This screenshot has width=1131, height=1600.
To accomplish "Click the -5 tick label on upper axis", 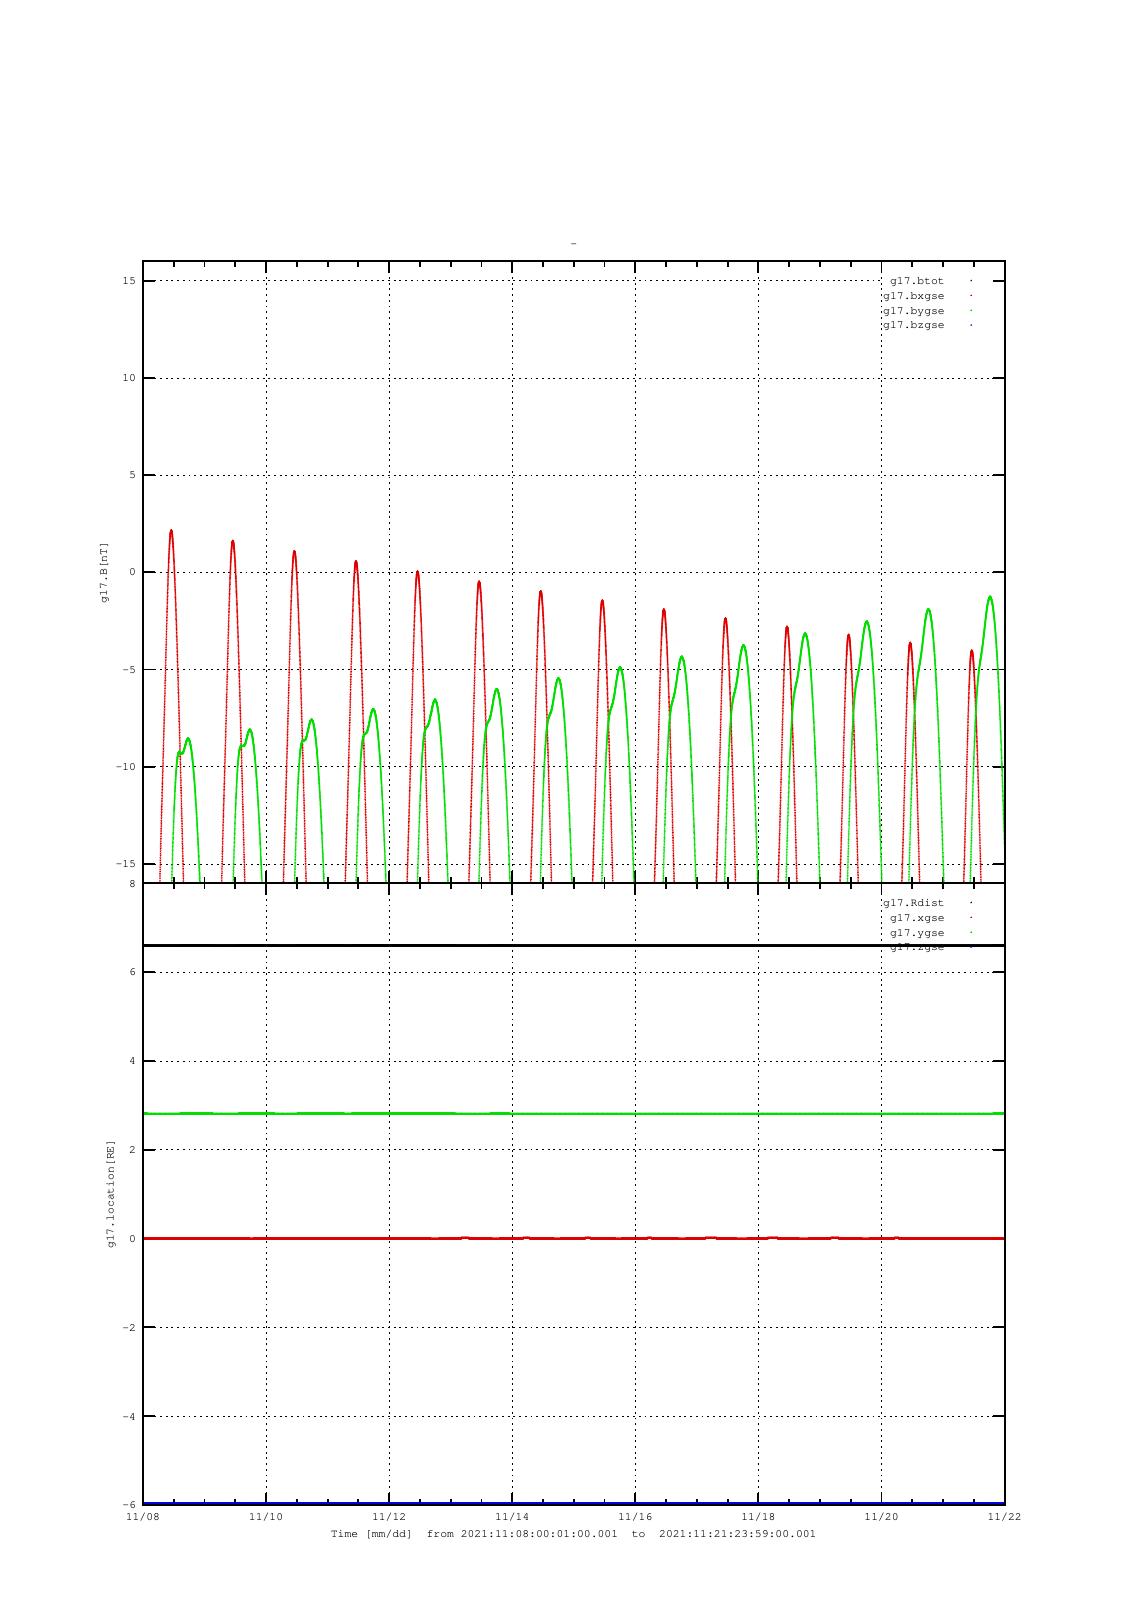I will (x=130, y=670).
